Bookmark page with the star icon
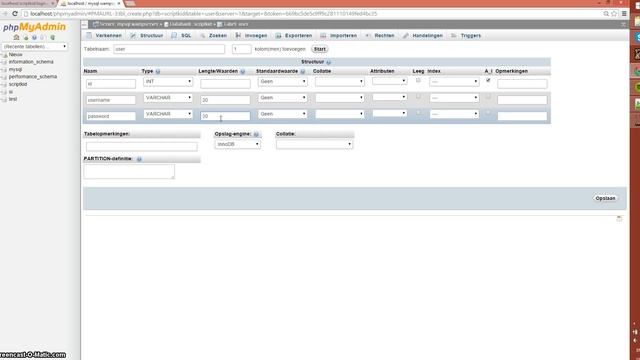The image size is (640, 360). pos(614,13)
